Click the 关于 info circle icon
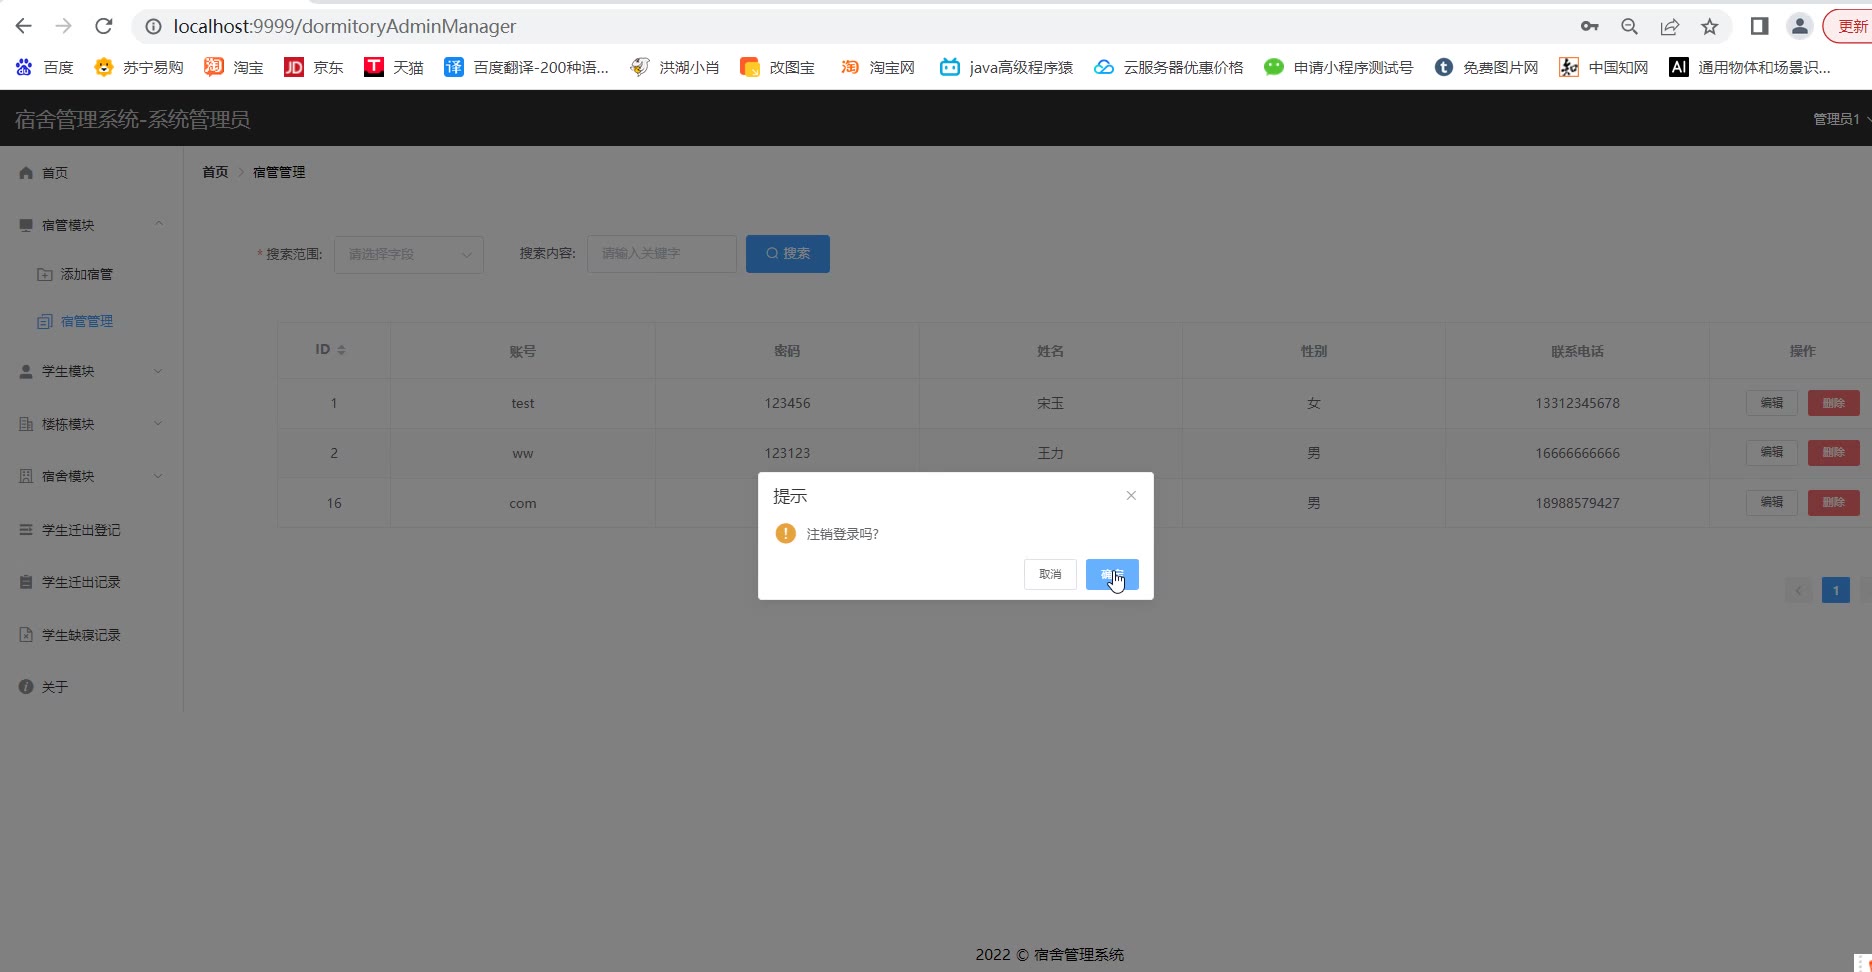1872x972 pixels. click(x=26, y=687)
